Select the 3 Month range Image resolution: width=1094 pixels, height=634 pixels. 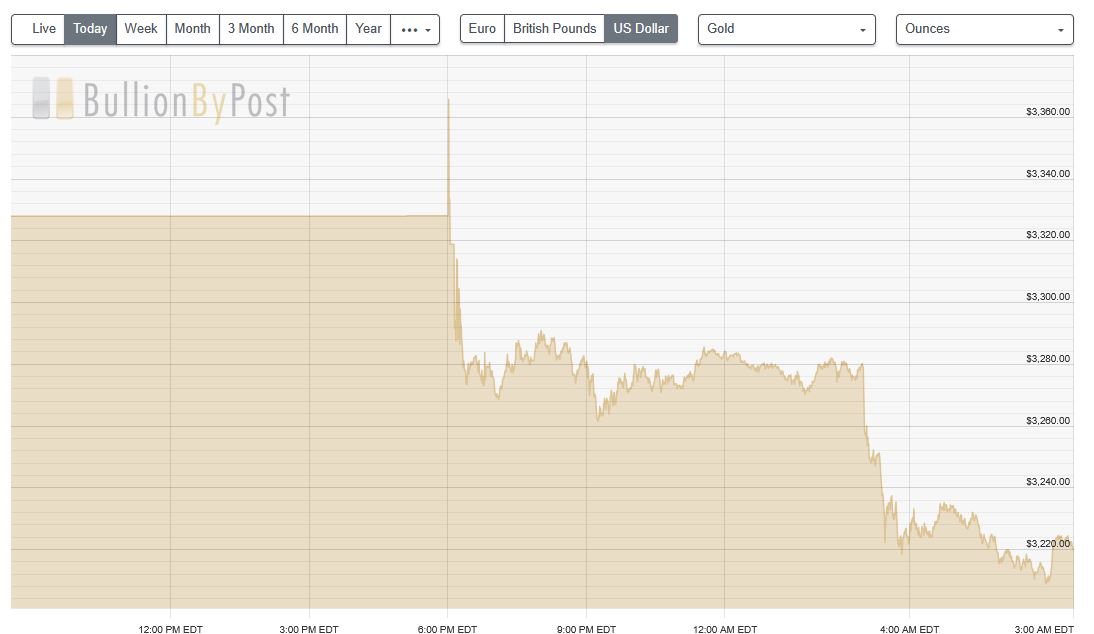click(x=251, y=29)
